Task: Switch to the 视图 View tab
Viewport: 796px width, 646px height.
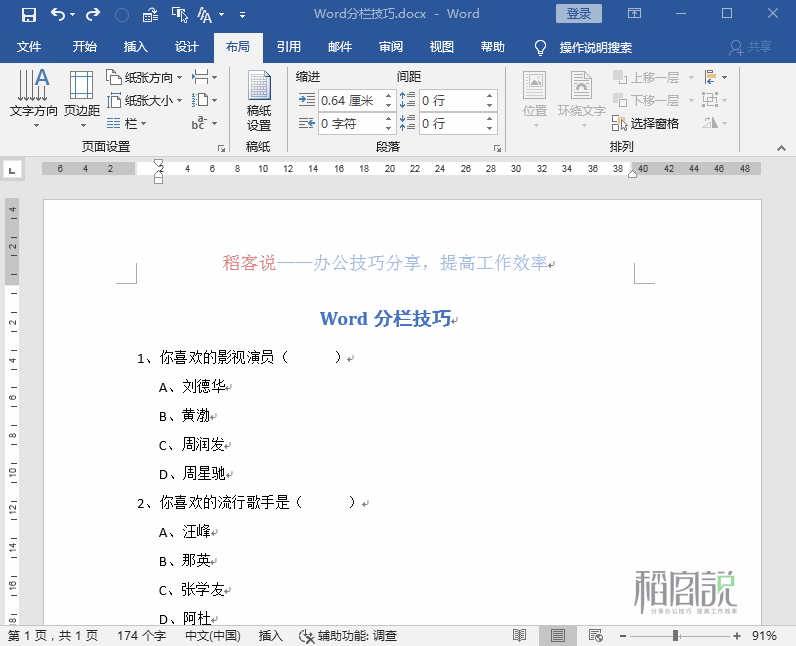Action: coord(442,47)
